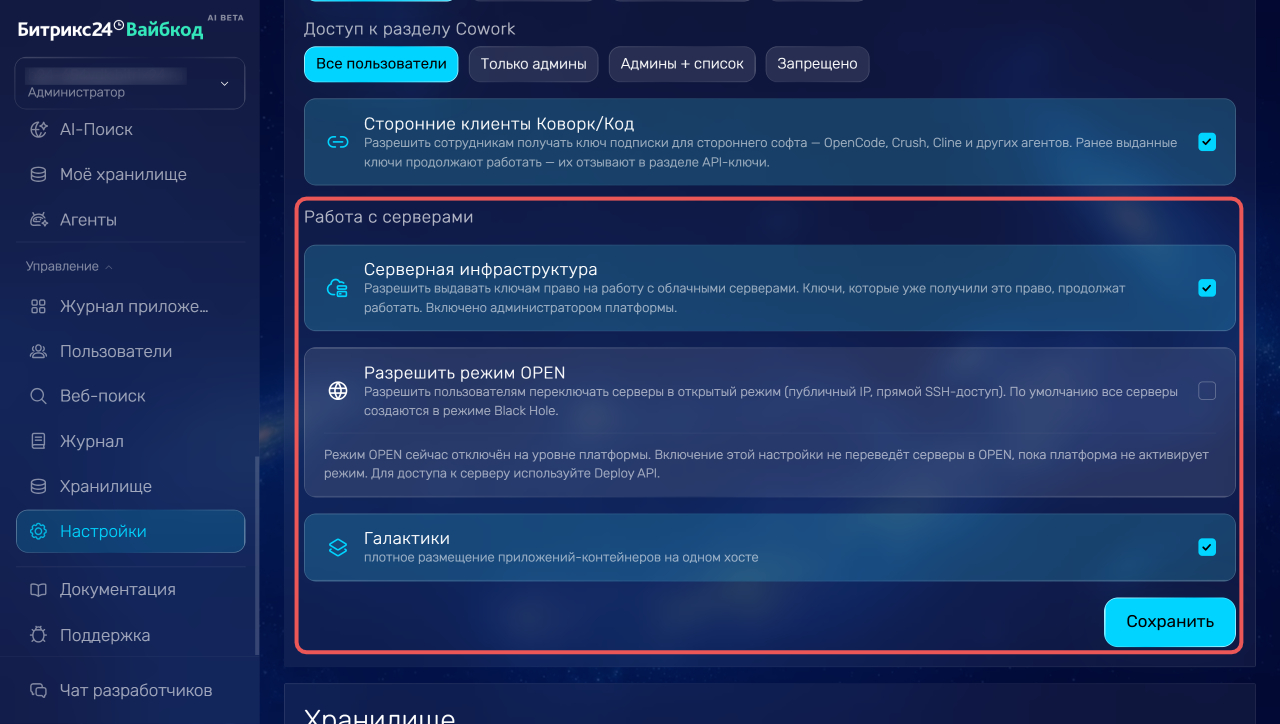Click the note starting Режим OPEN сейчас отключён
Viewport: 1280px width, 724px height.
[767, 464]
